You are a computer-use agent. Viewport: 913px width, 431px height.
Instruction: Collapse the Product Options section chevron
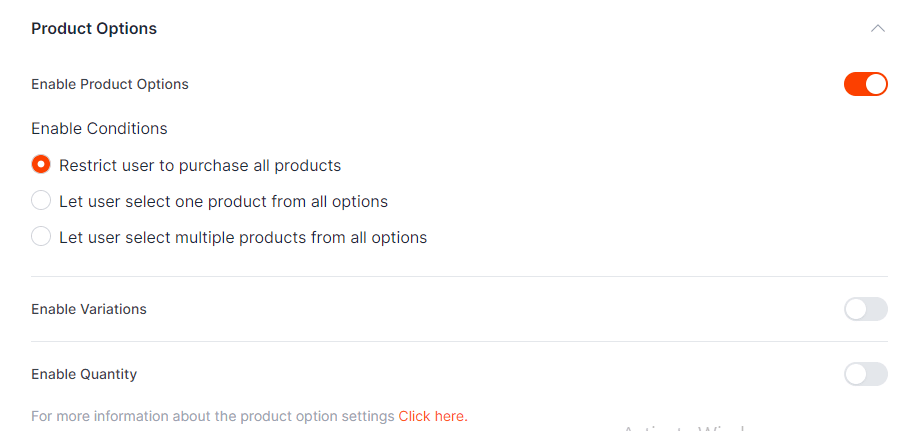coord(877,29)
